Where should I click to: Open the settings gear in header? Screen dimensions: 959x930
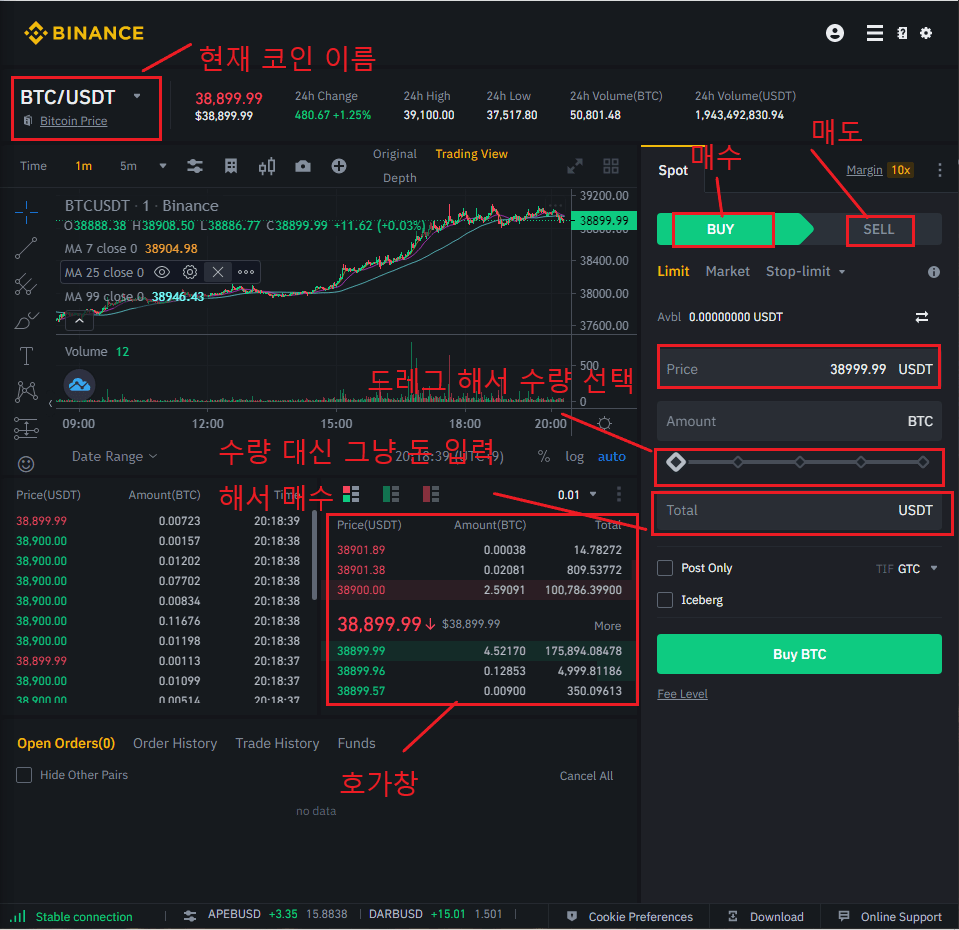pos(926,33)
